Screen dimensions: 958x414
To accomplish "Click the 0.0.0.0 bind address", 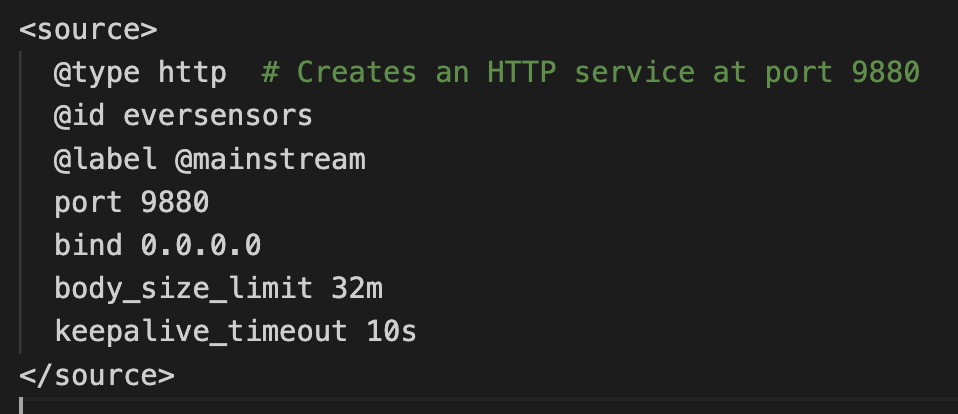I will (x=200, y=246).
